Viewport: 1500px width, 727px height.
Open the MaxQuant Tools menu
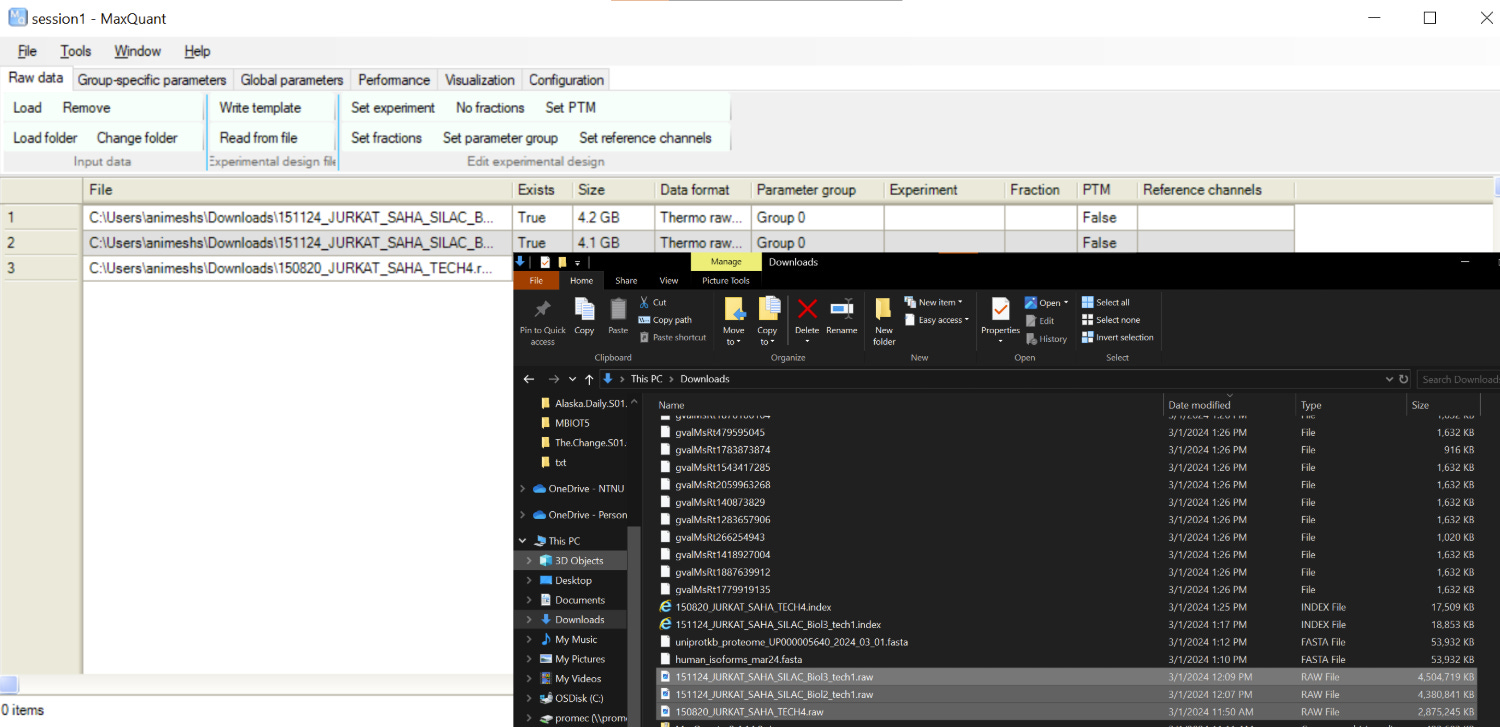[76, 51]
